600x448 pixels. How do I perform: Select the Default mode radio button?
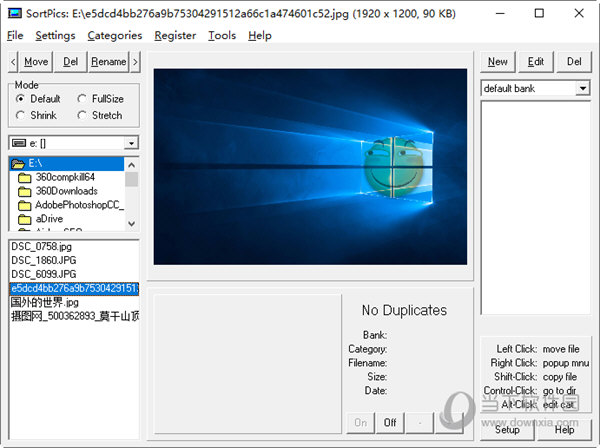click(21, 99)
